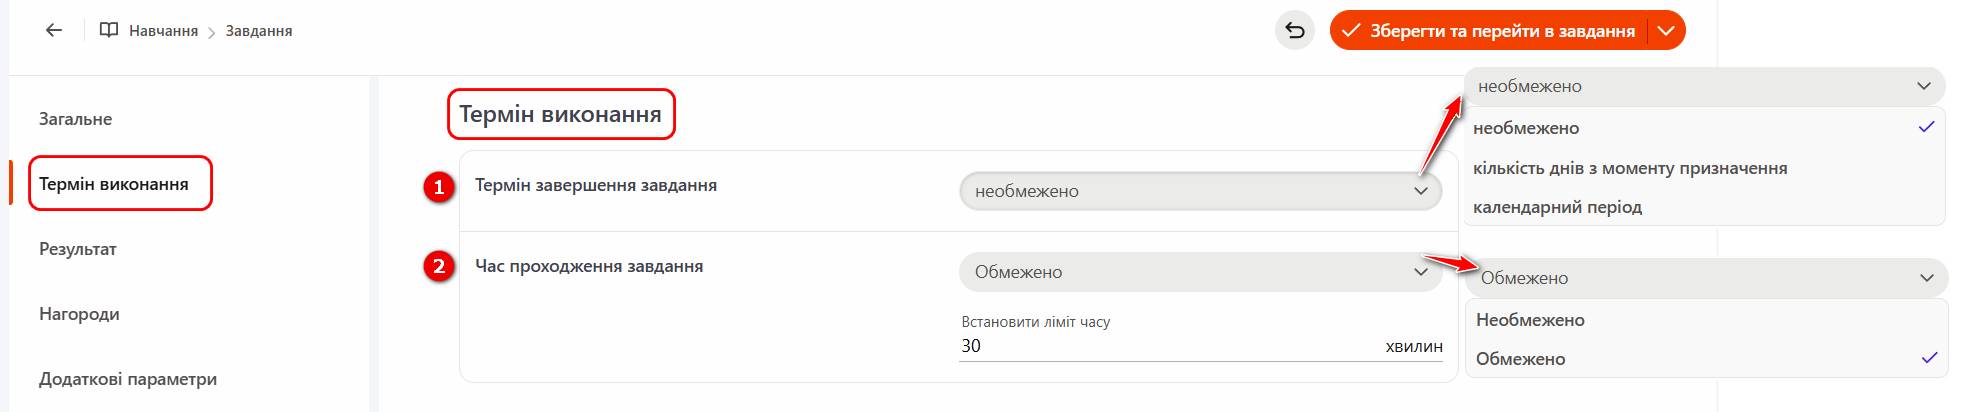
Task: Expand the Термін завершення завдання dropdown
Action: 1200,191
